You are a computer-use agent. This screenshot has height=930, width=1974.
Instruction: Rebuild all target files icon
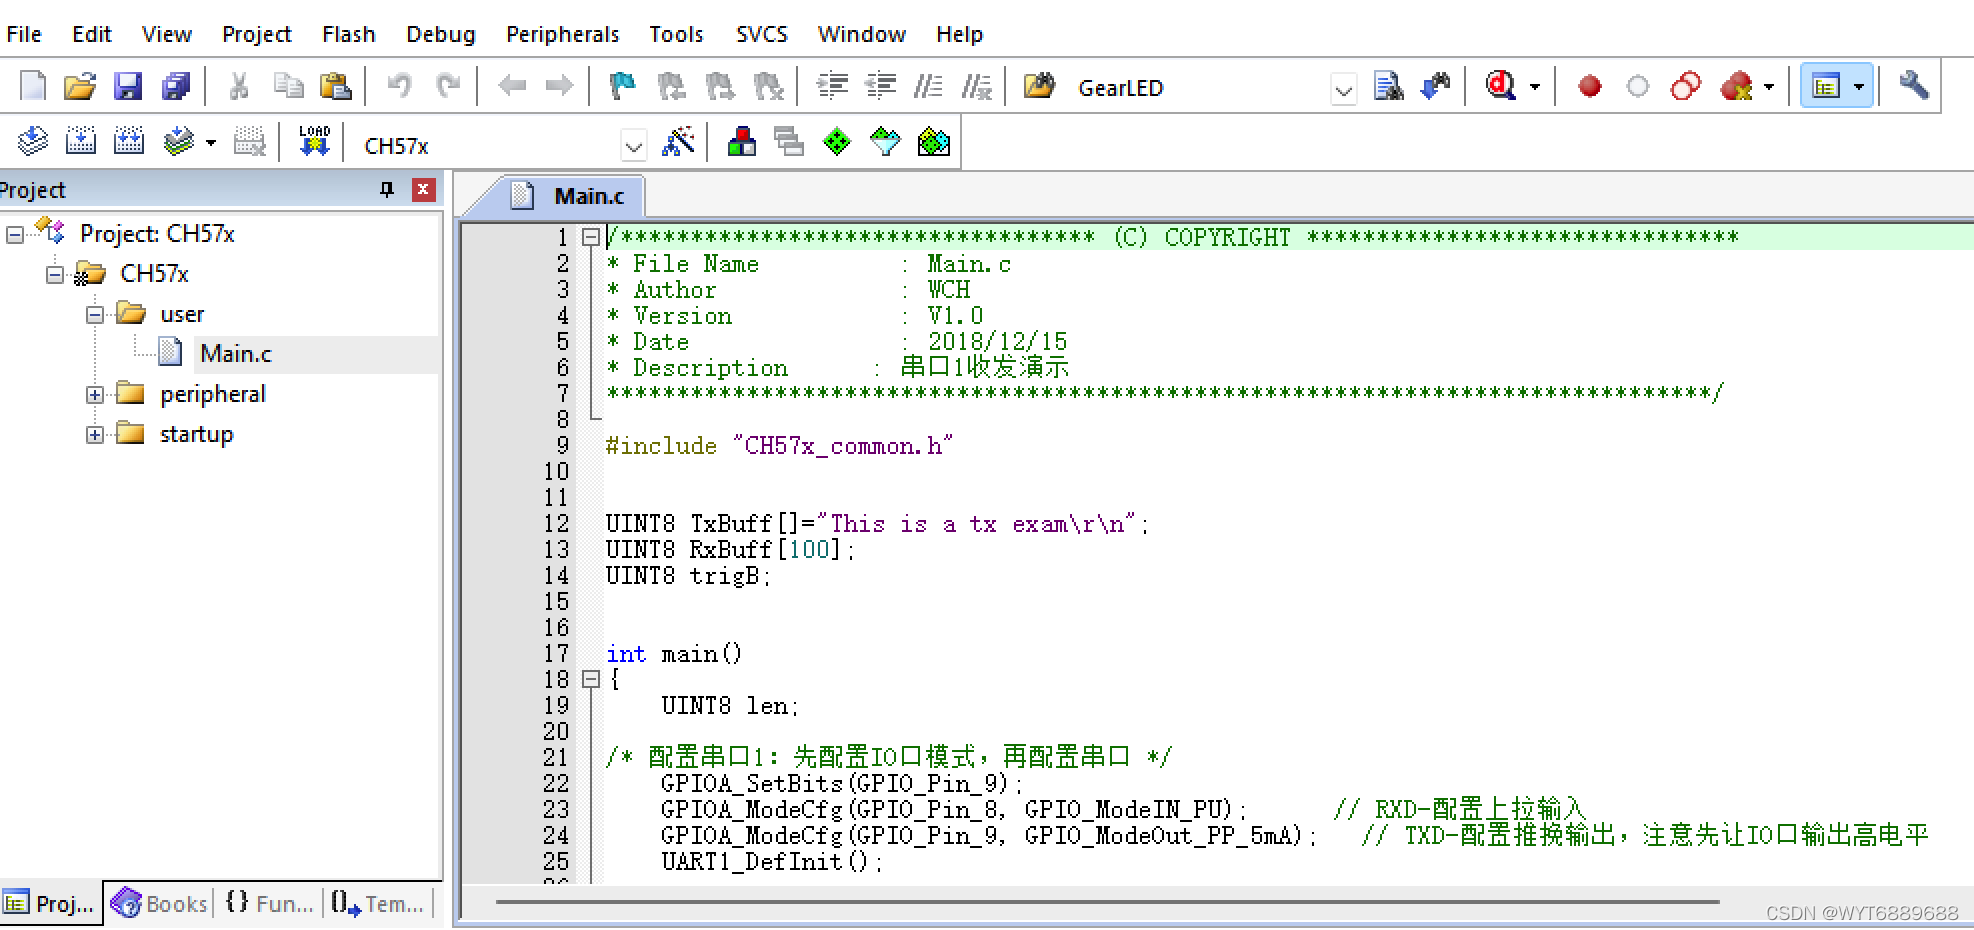(x=129, y=142)
